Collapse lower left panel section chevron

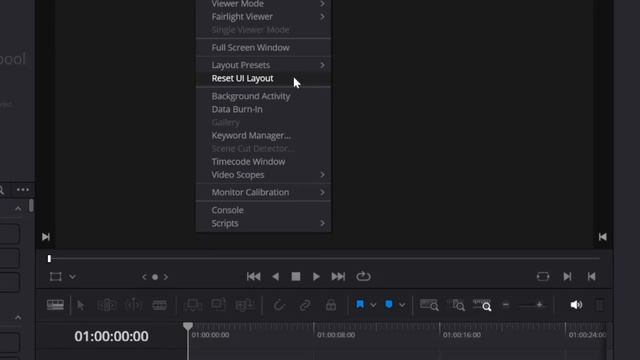click(x=18, y=318)
